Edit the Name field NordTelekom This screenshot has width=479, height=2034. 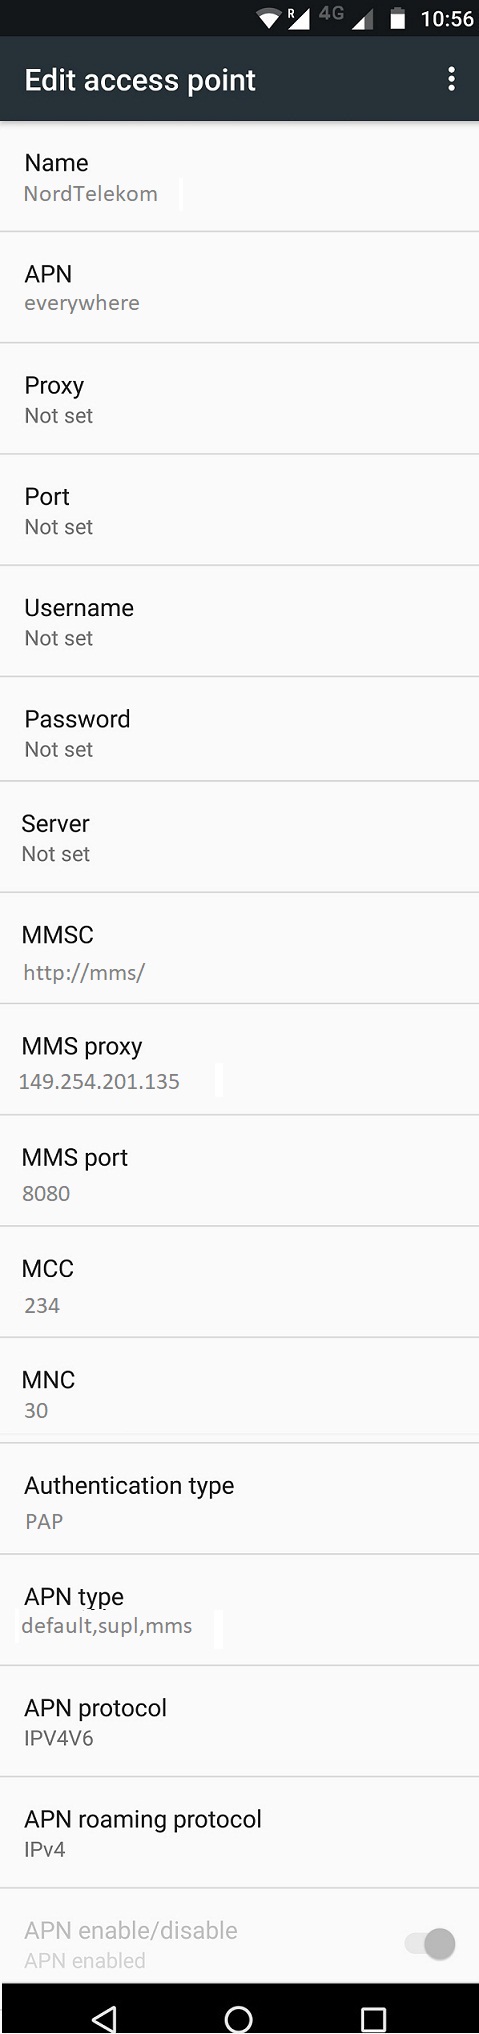(239, 177)
